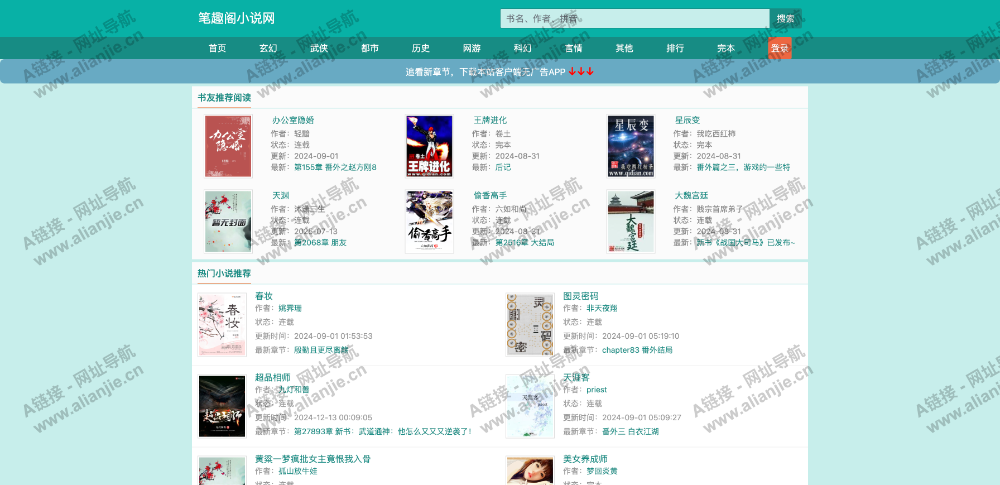Click the 美女养成师 cover image
Viewport: 1000px width, 485px height.
point(530,471)
